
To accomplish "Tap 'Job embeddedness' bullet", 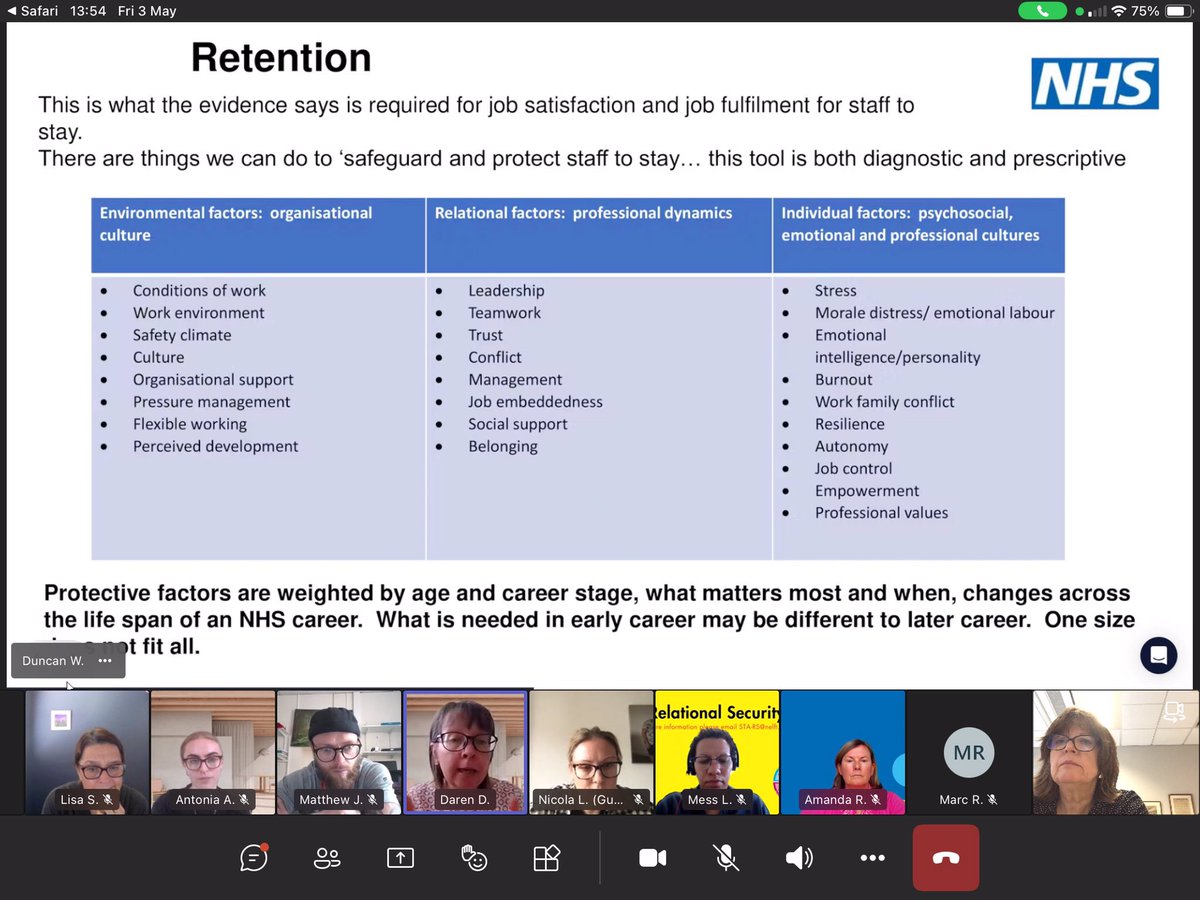I will [535, 402].
